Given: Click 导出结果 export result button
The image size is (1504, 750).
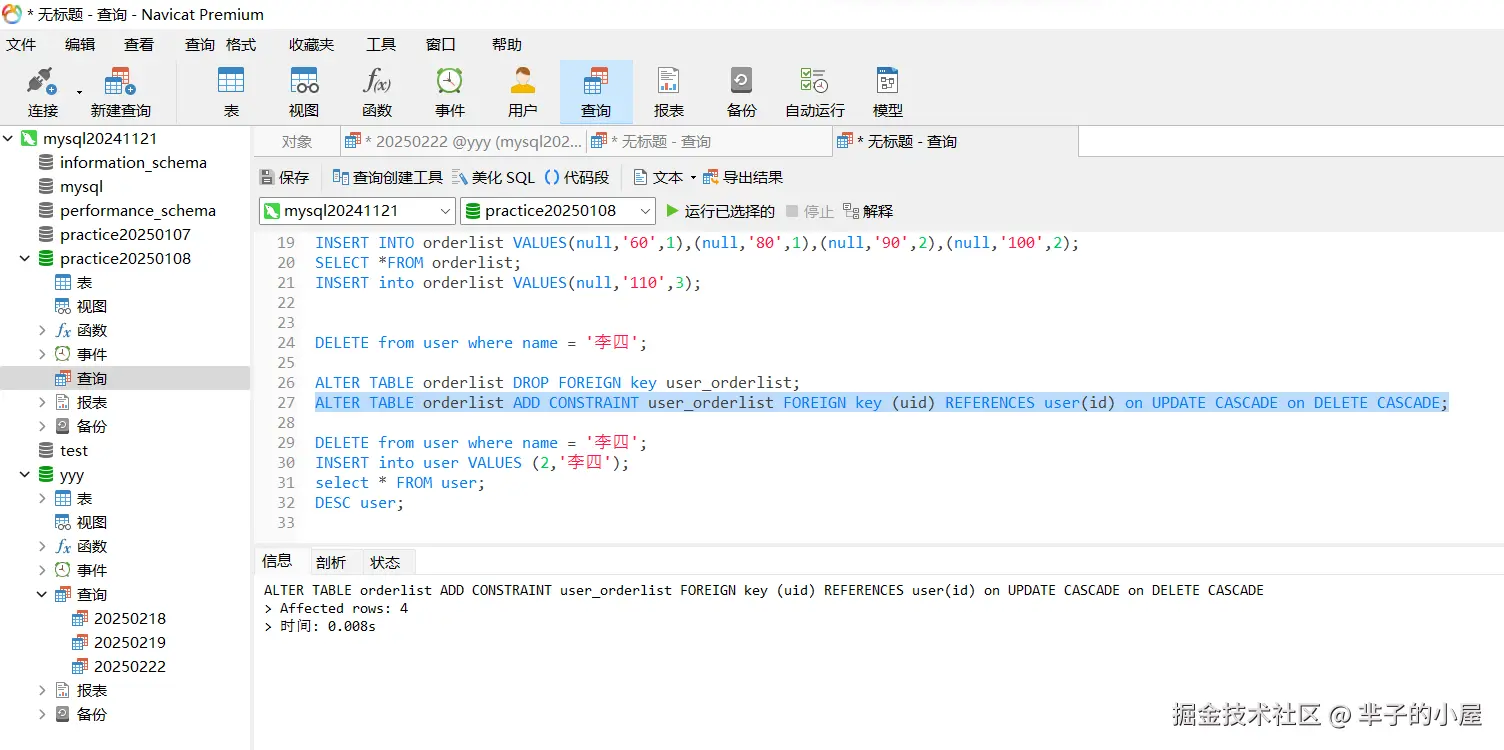Looking at the screenshot, I should pyautogui.click(x=743, y=177).
